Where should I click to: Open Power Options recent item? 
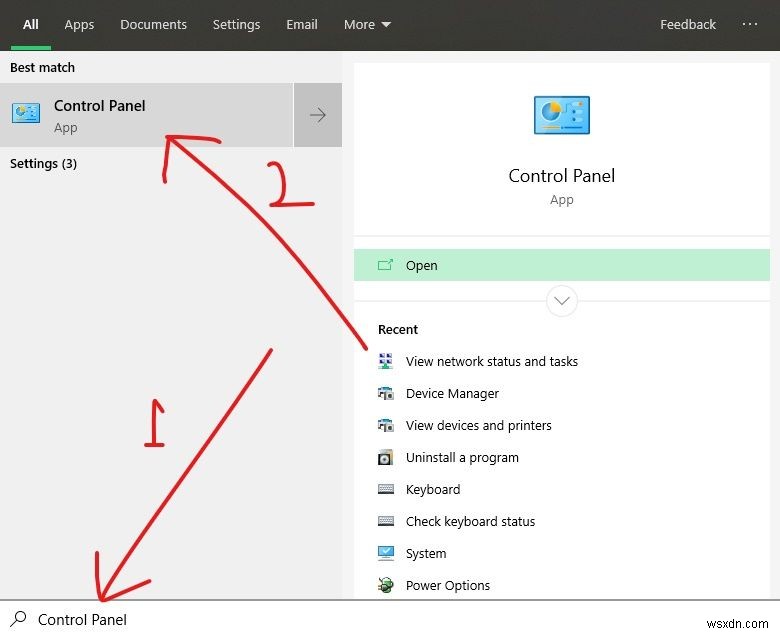point(448,585)
